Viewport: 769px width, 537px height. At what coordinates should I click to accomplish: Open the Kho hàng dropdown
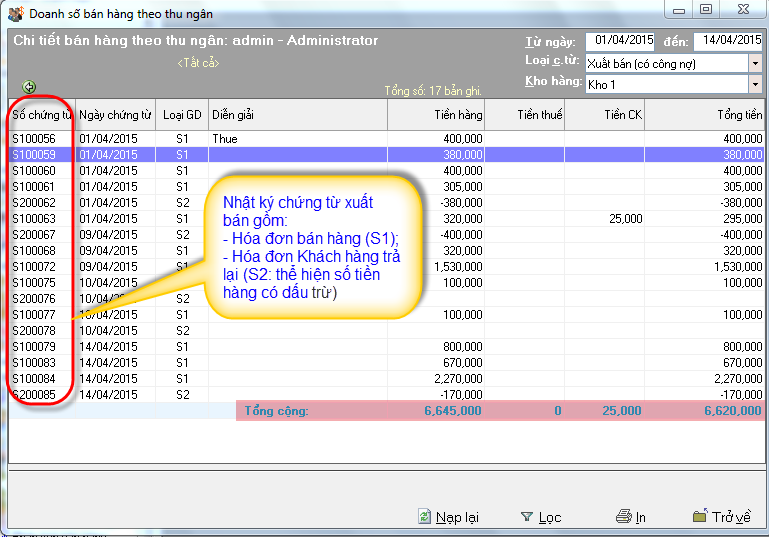[x=754, y=85]
